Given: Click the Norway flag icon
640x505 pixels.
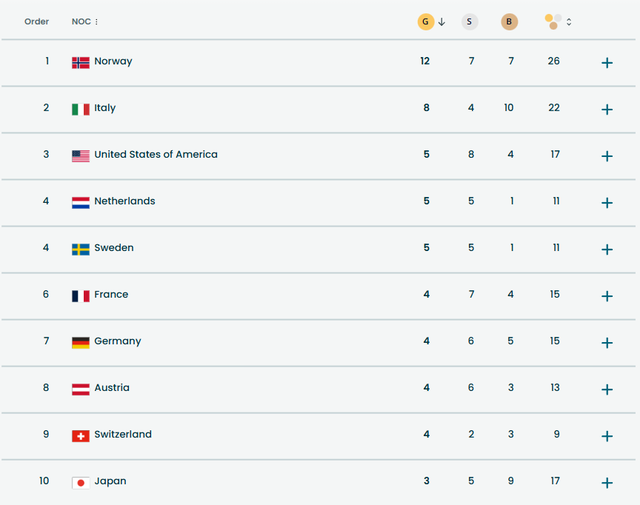Looking at the screenshot, I should coord(81,62).
